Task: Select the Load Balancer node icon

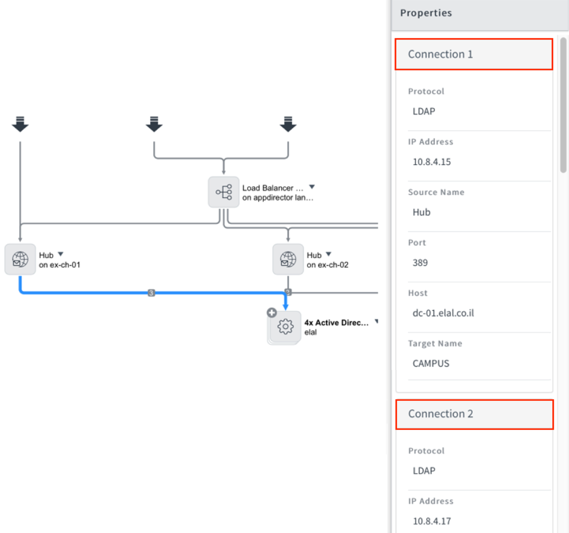Action: pyautogui.click(x=224, y=192)
